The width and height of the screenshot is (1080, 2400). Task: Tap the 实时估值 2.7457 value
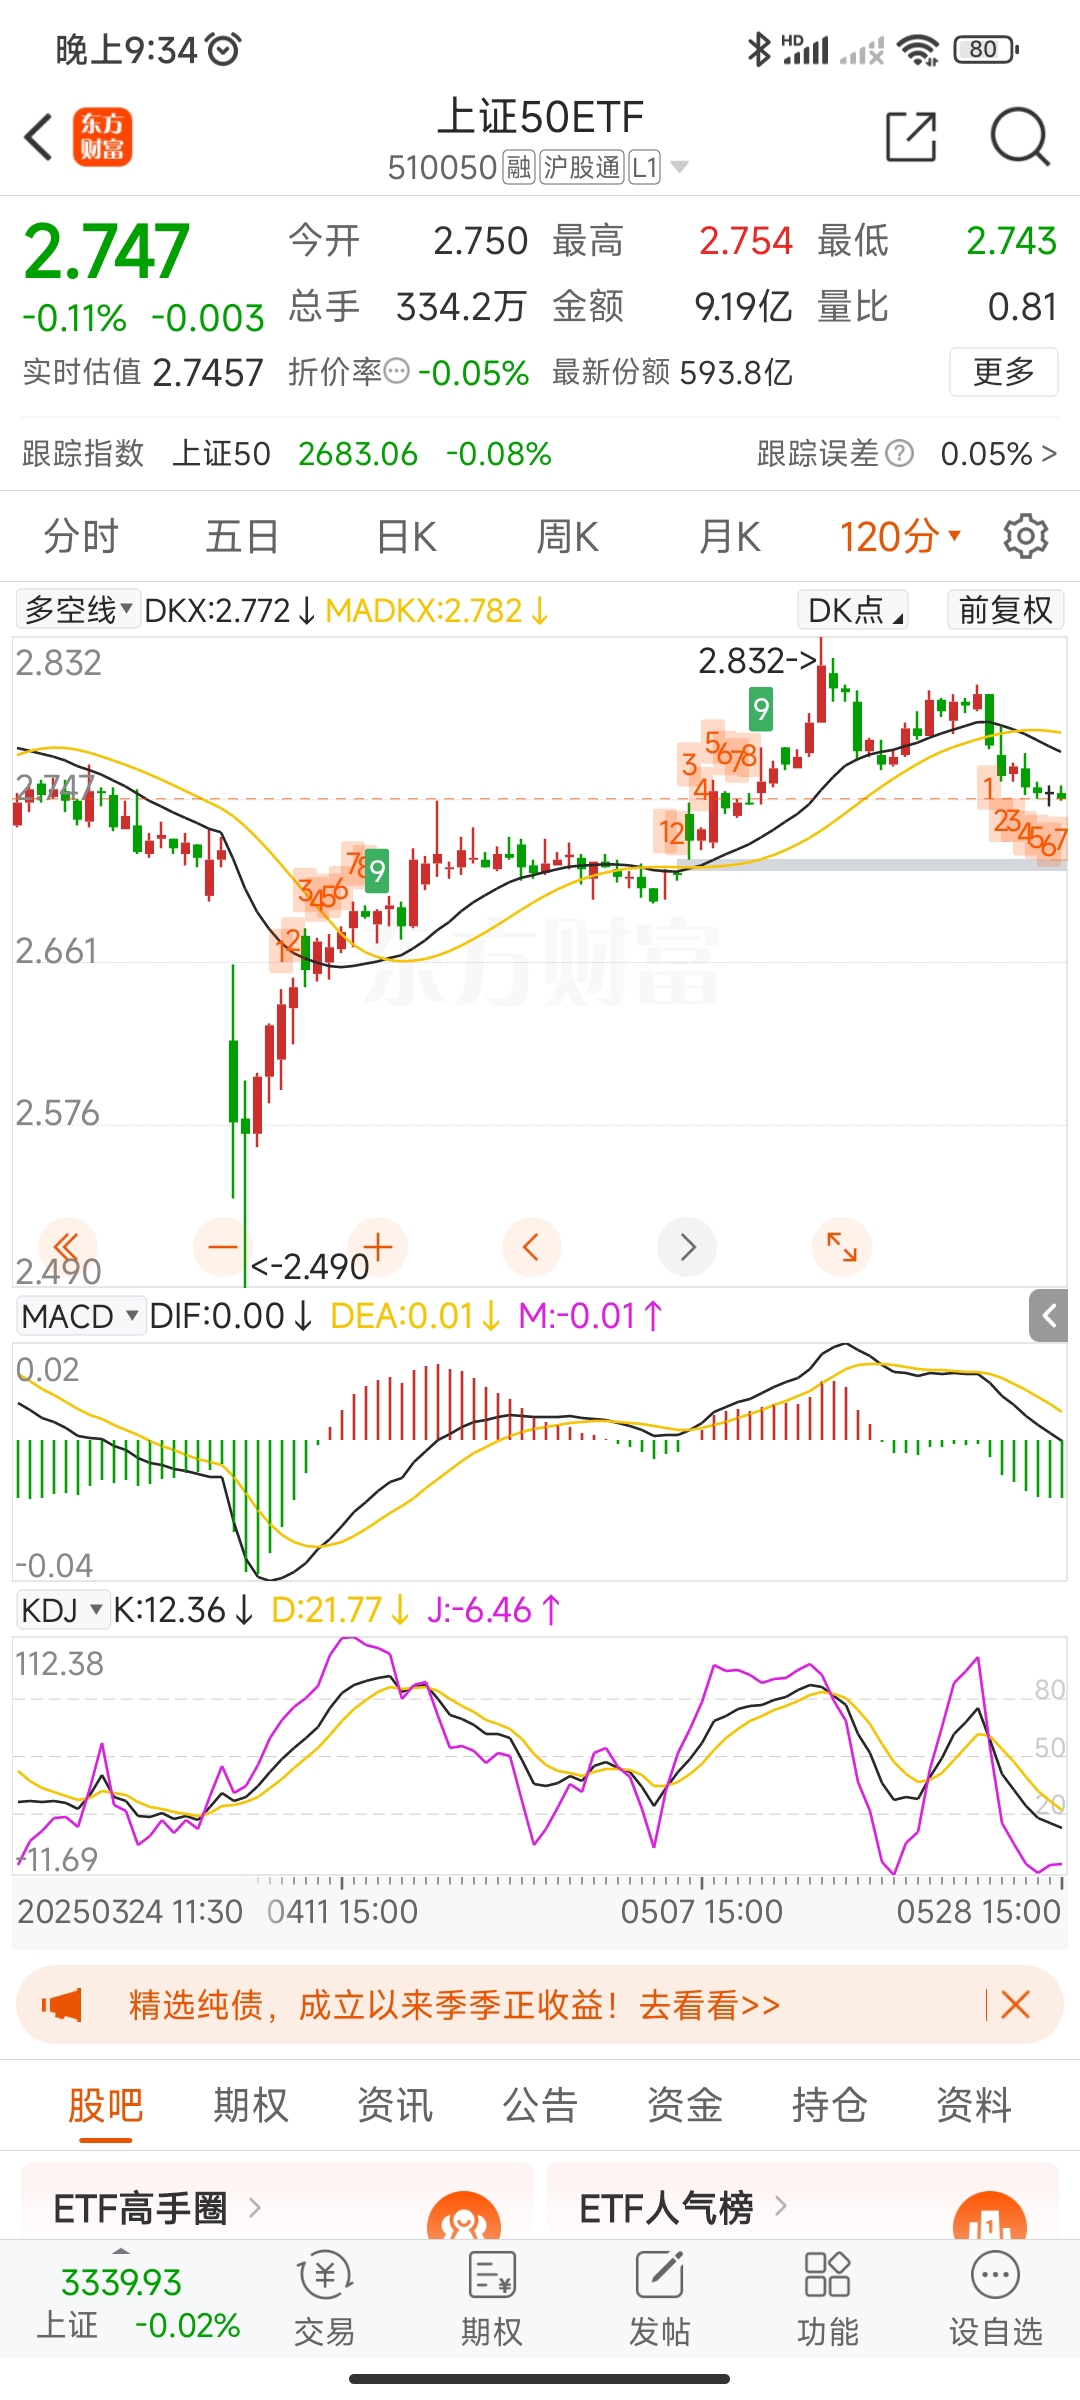[x=208, y=372]
